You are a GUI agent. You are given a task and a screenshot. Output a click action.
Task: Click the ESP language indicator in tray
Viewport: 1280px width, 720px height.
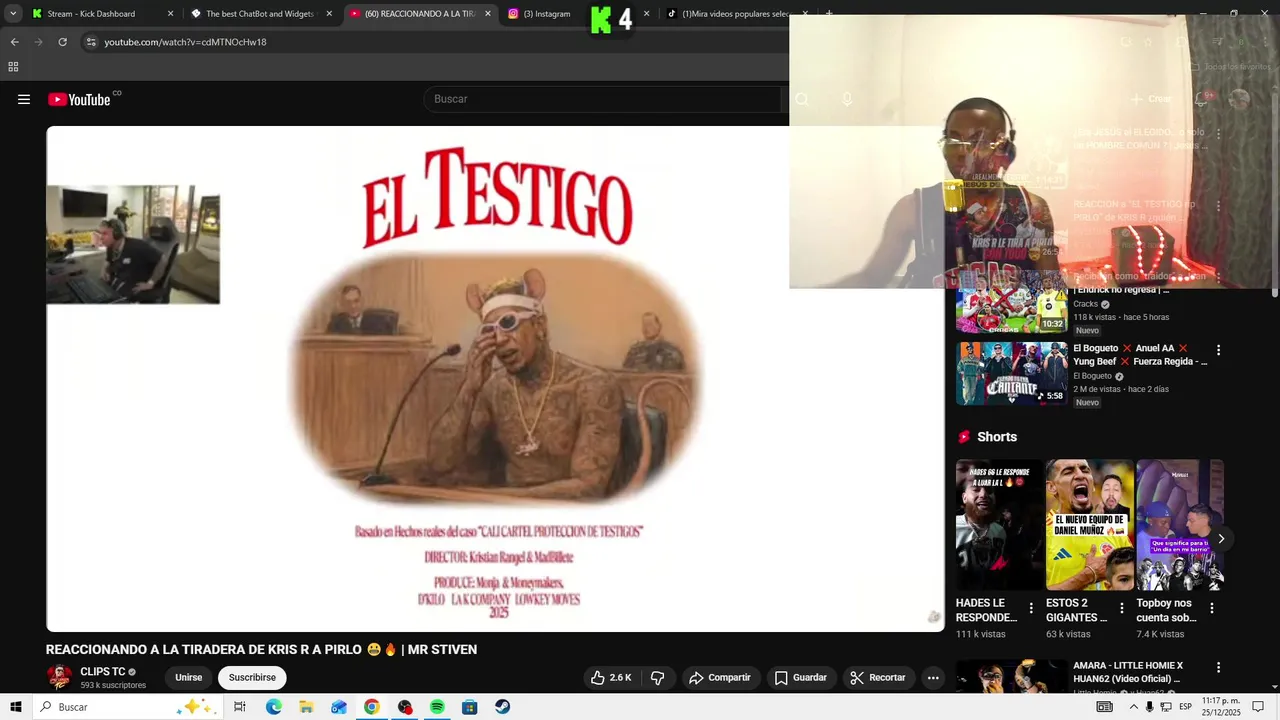[1185, 707]
